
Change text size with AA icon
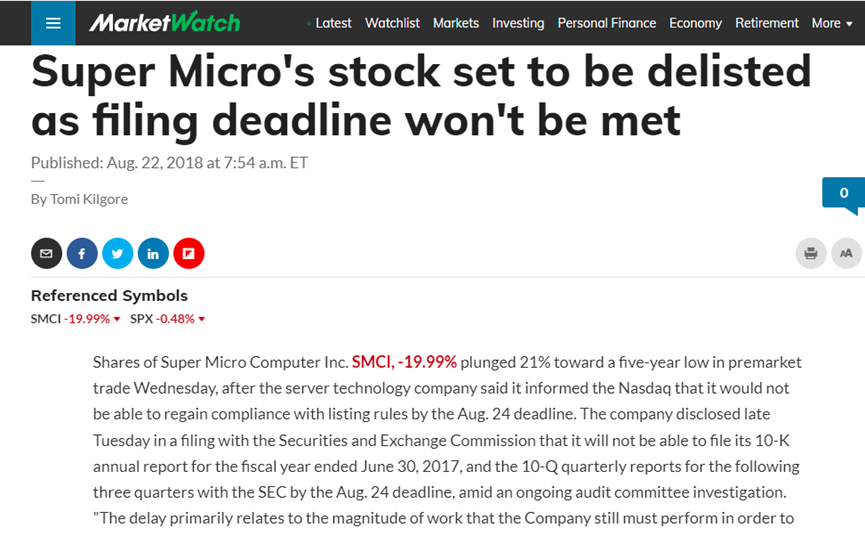[846, 254]
